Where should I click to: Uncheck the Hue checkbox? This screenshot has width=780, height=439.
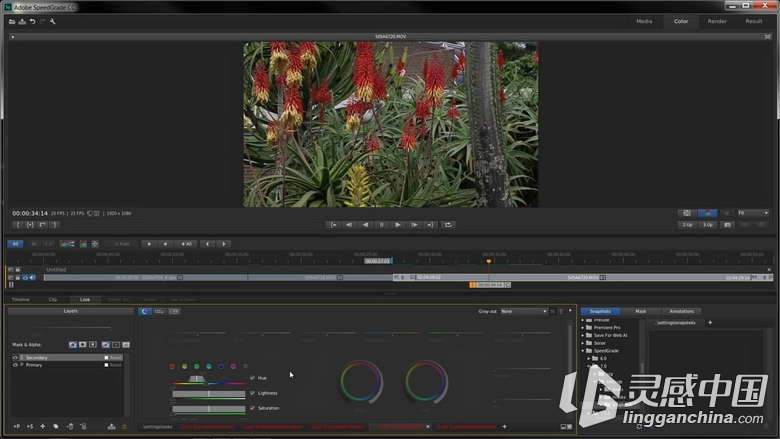tap(252, 378)
